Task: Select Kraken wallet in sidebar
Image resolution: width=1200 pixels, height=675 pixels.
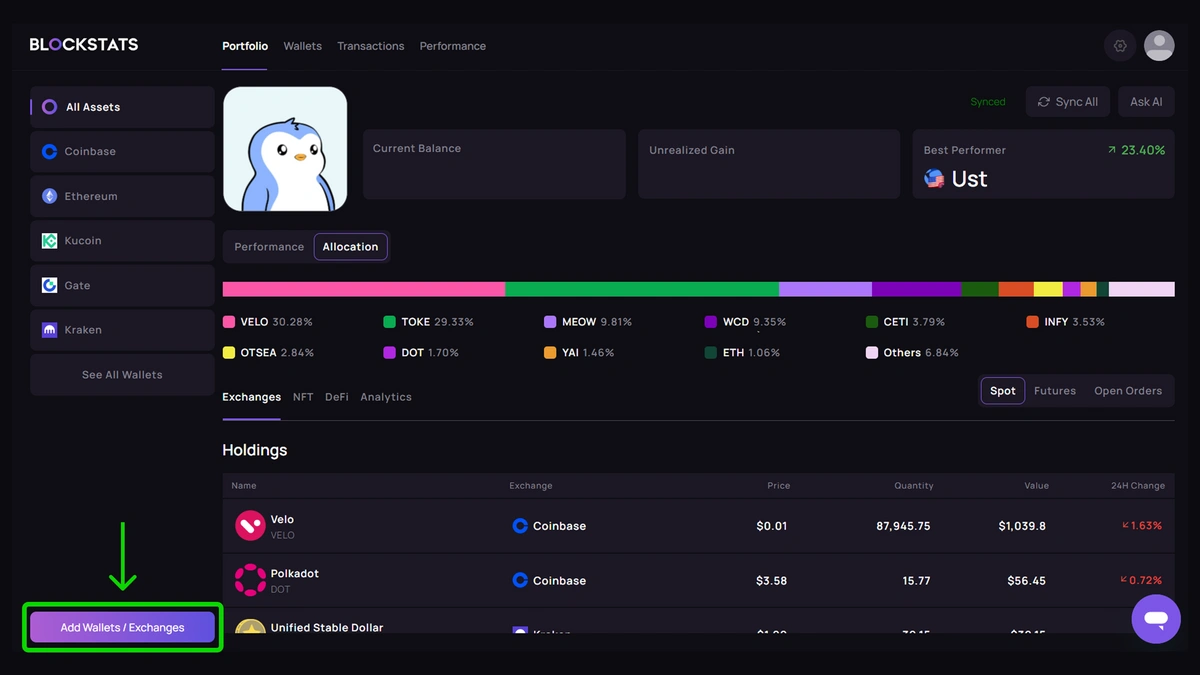Action: pos(122,330)
